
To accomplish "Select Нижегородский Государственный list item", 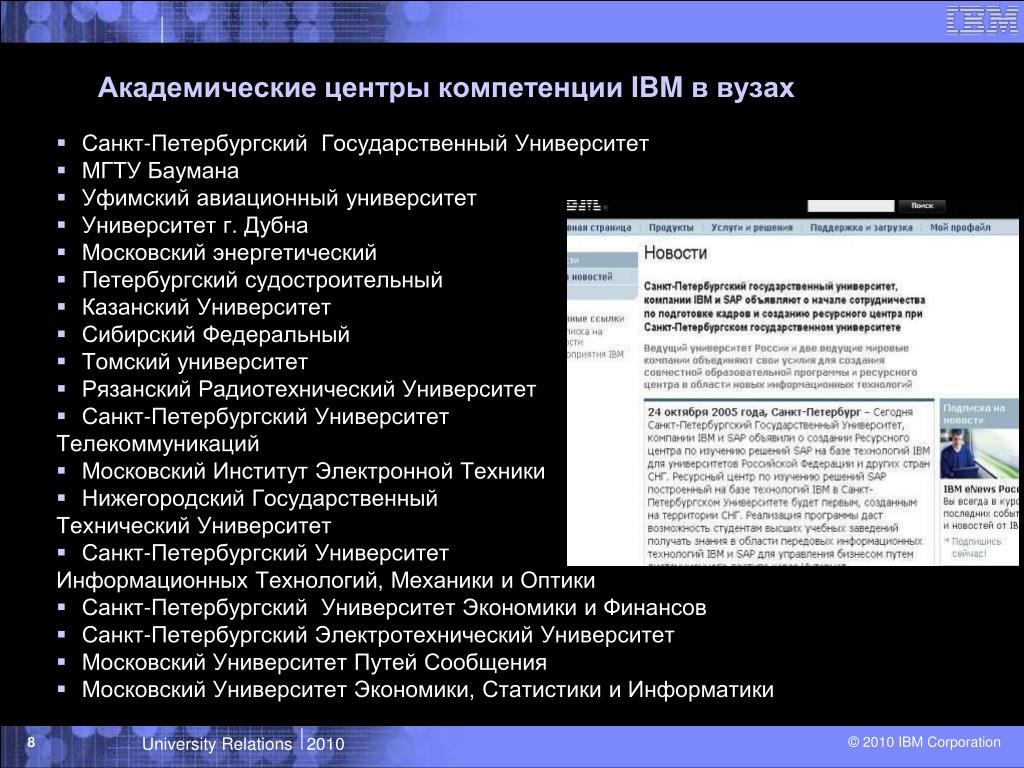I will (260, 498).
